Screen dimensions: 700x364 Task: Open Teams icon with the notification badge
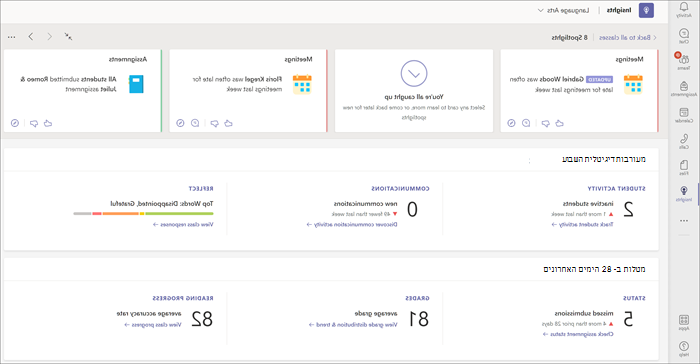[x=683, y=62]
